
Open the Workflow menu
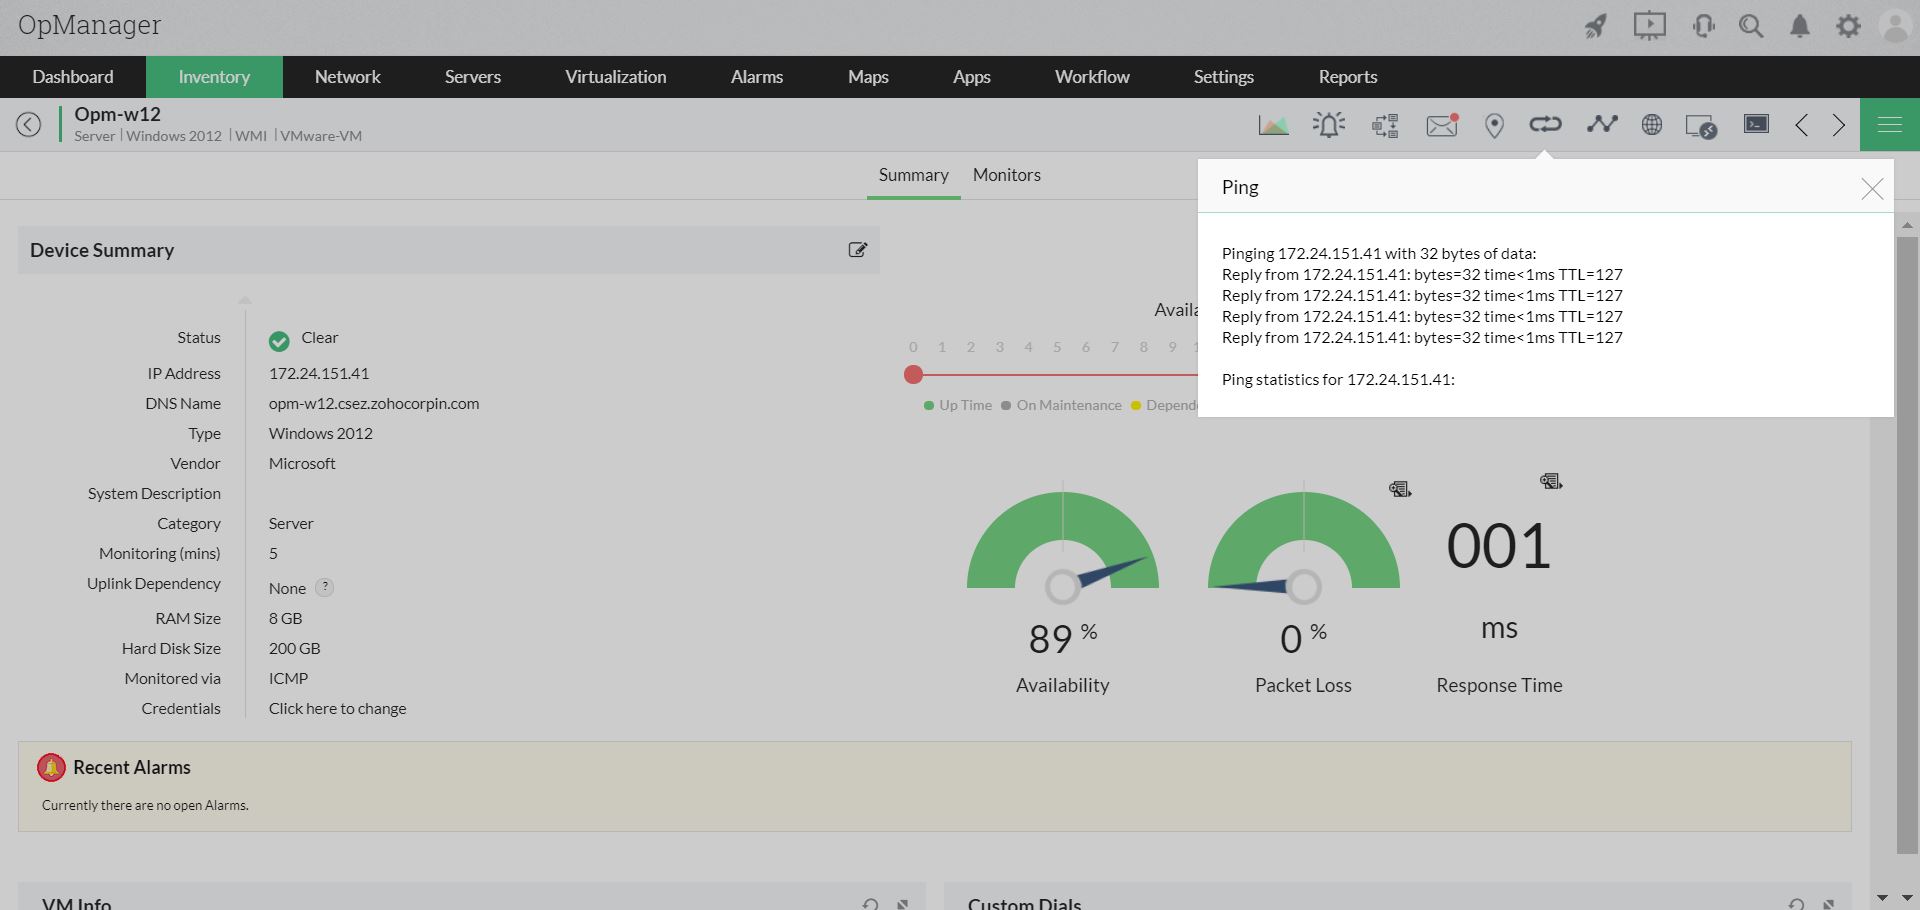(x=1092, y=77)
